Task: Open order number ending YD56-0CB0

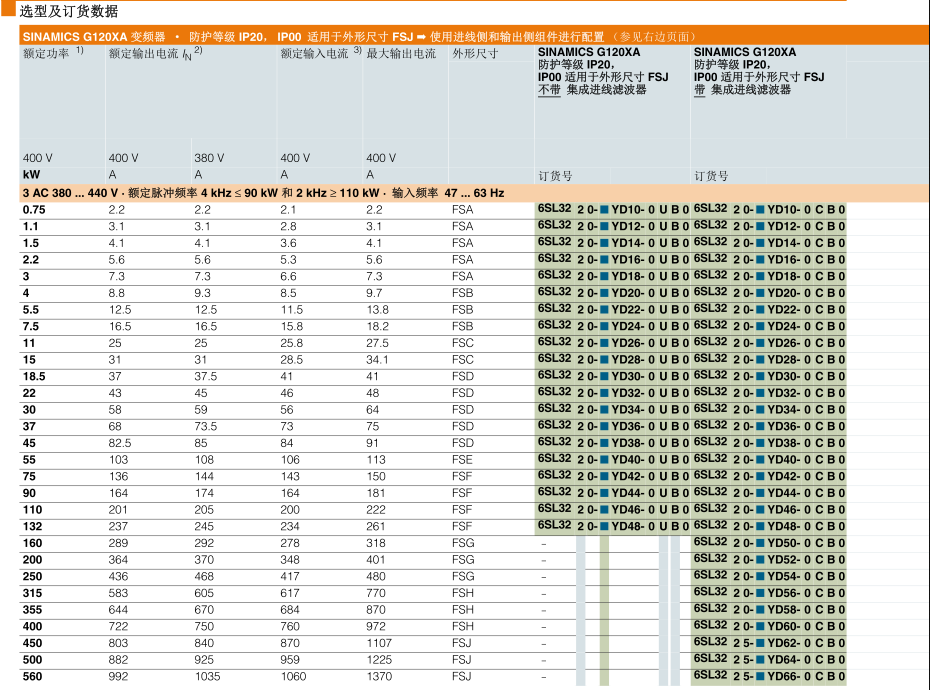Action: [769, 593]
